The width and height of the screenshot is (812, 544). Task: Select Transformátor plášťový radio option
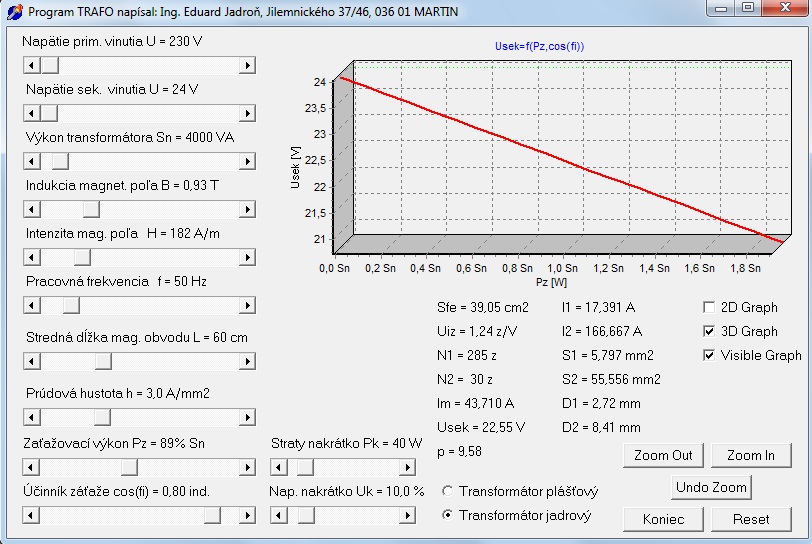(447, 491)
